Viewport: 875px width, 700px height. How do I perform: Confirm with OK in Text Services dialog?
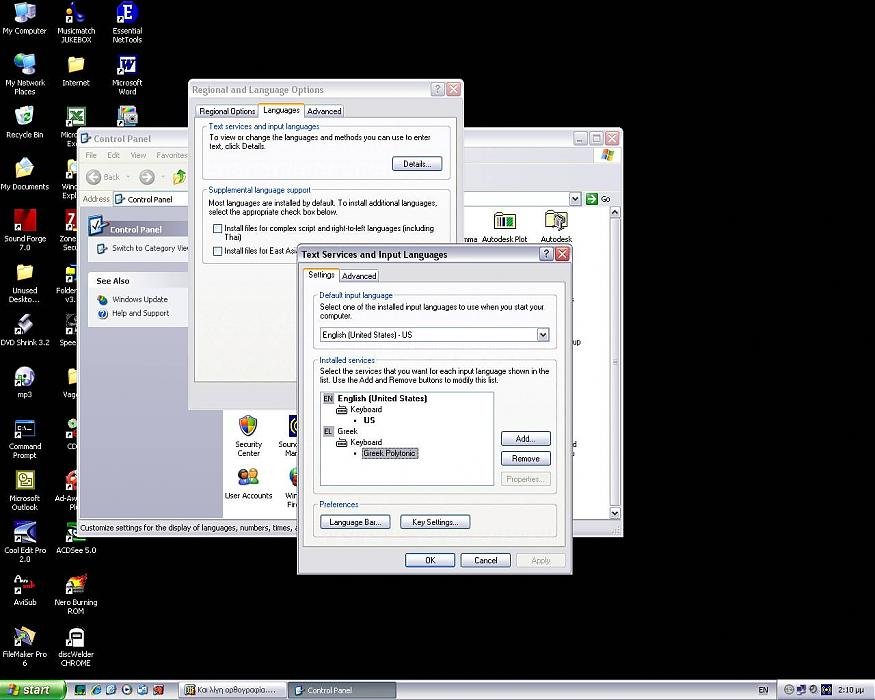pos(430,560)
